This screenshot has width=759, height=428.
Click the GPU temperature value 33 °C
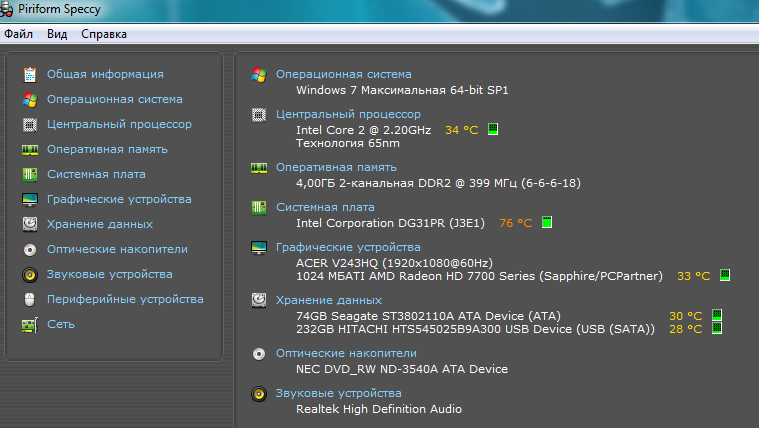pyautogui.click(x=693, y=276)
